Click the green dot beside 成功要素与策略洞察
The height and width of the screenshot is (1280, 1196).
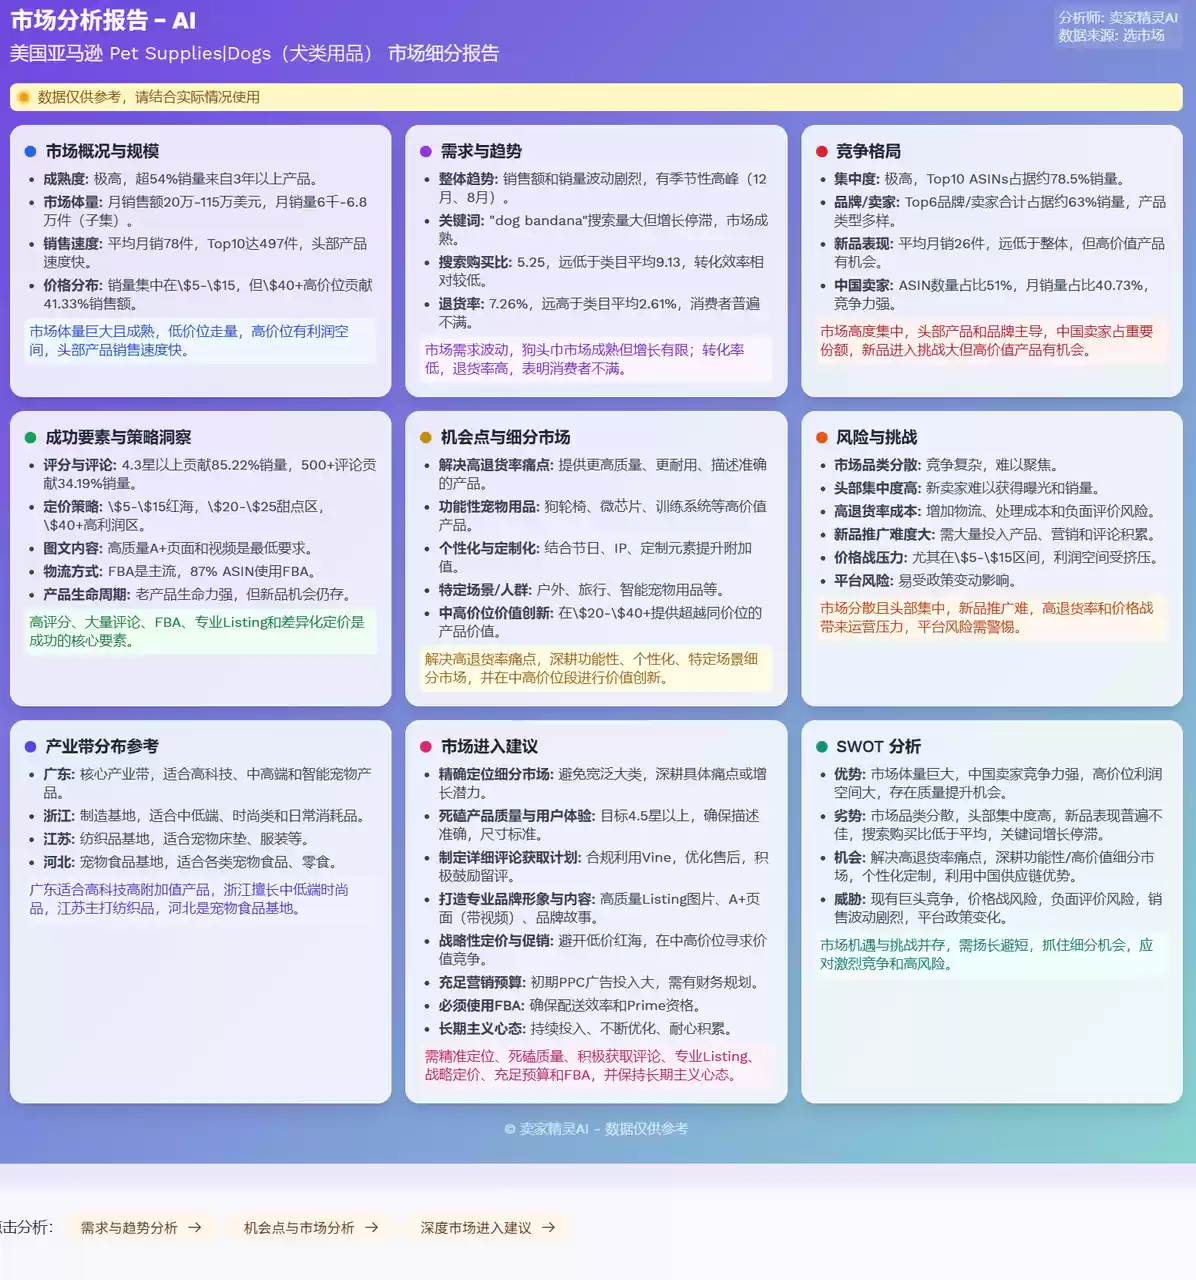click(x=30, y=438)
